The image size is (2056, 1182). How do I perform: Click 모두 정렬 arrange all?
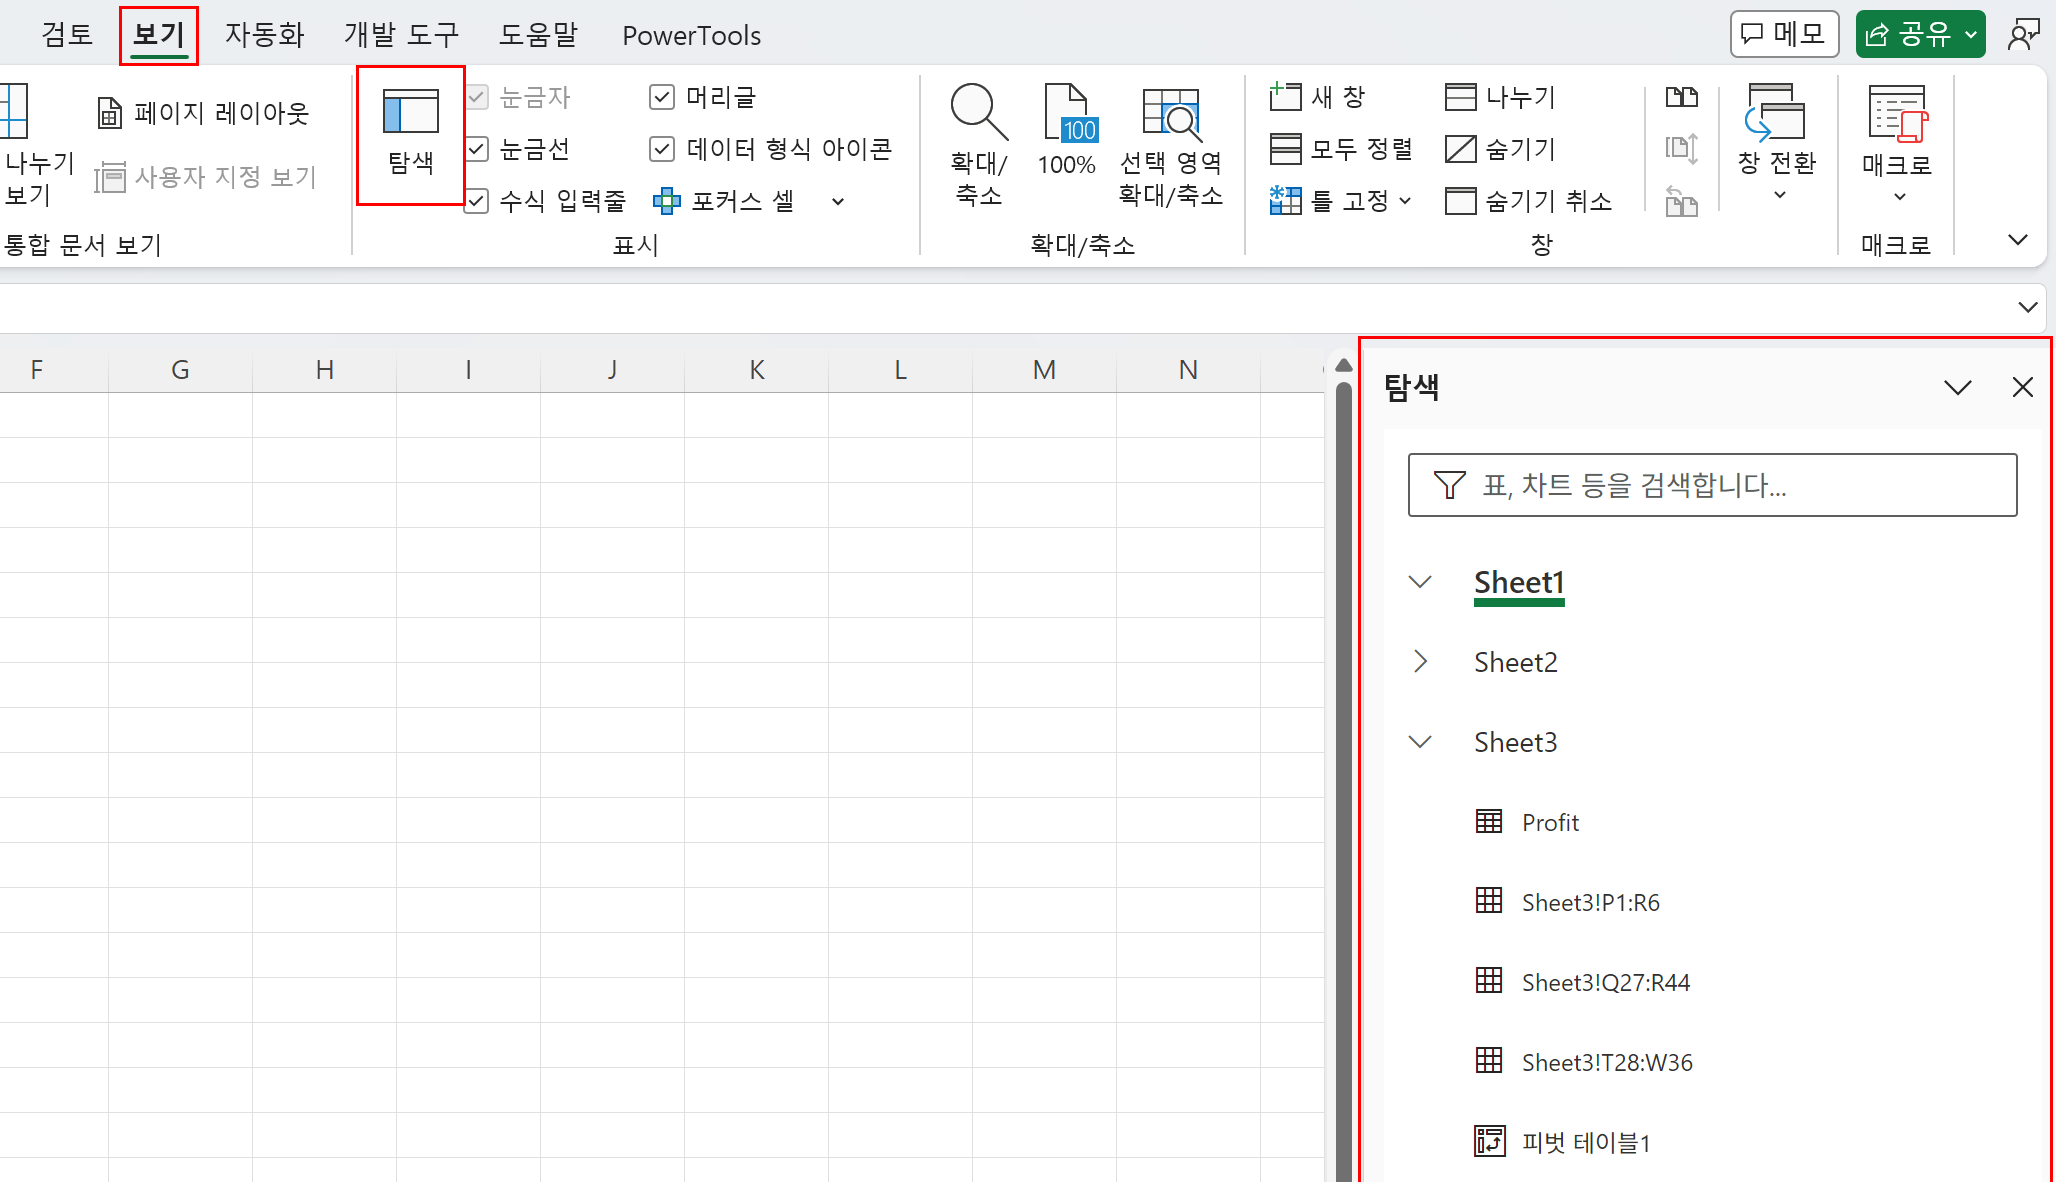(1340, 149)
